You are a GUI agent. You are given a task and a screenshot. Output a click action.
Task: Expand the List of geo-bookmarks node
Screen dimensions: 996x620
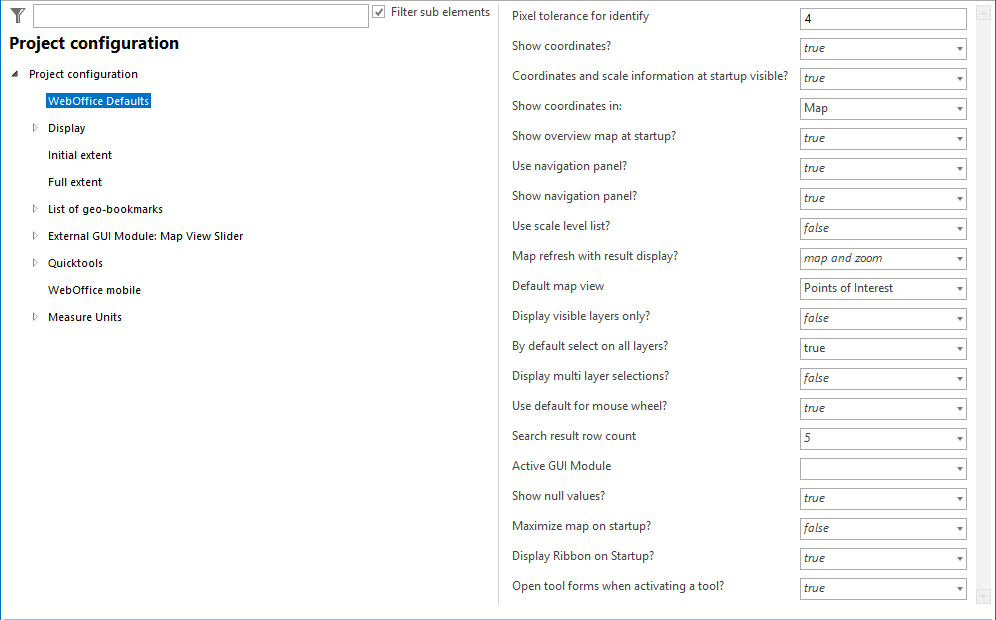[35, 209]
